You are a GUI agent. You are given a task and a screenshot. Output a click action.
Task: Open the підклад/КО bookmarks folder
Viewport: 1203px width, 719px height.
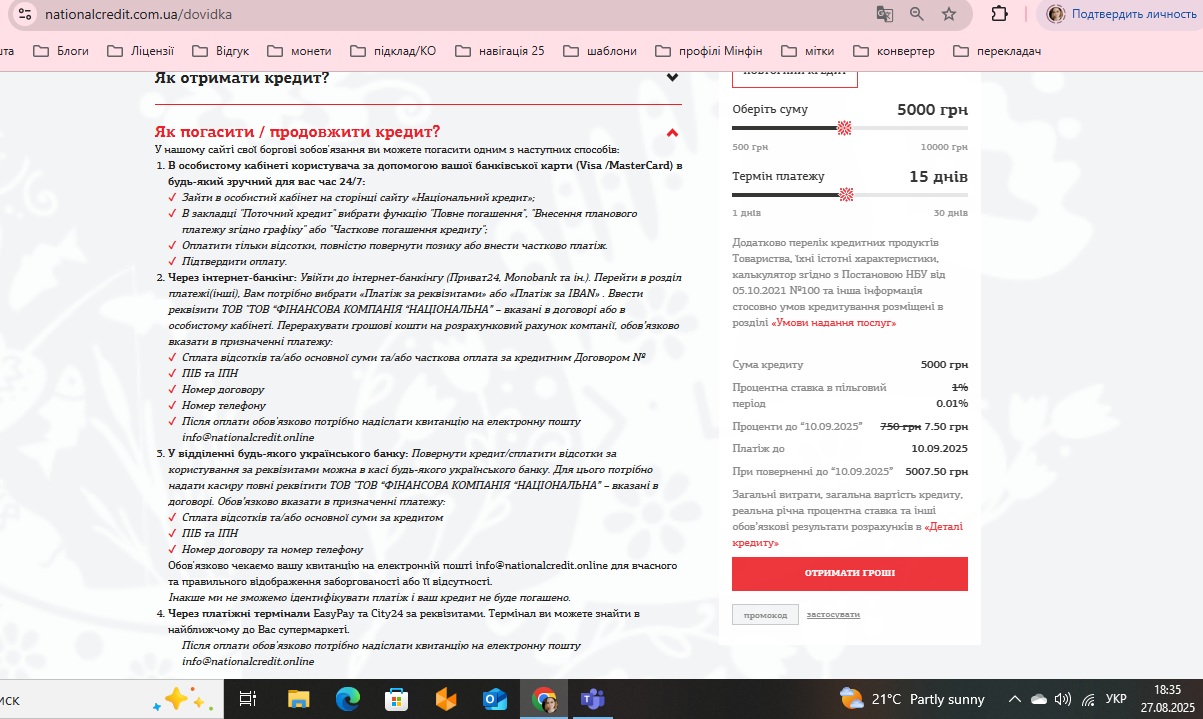392,51
